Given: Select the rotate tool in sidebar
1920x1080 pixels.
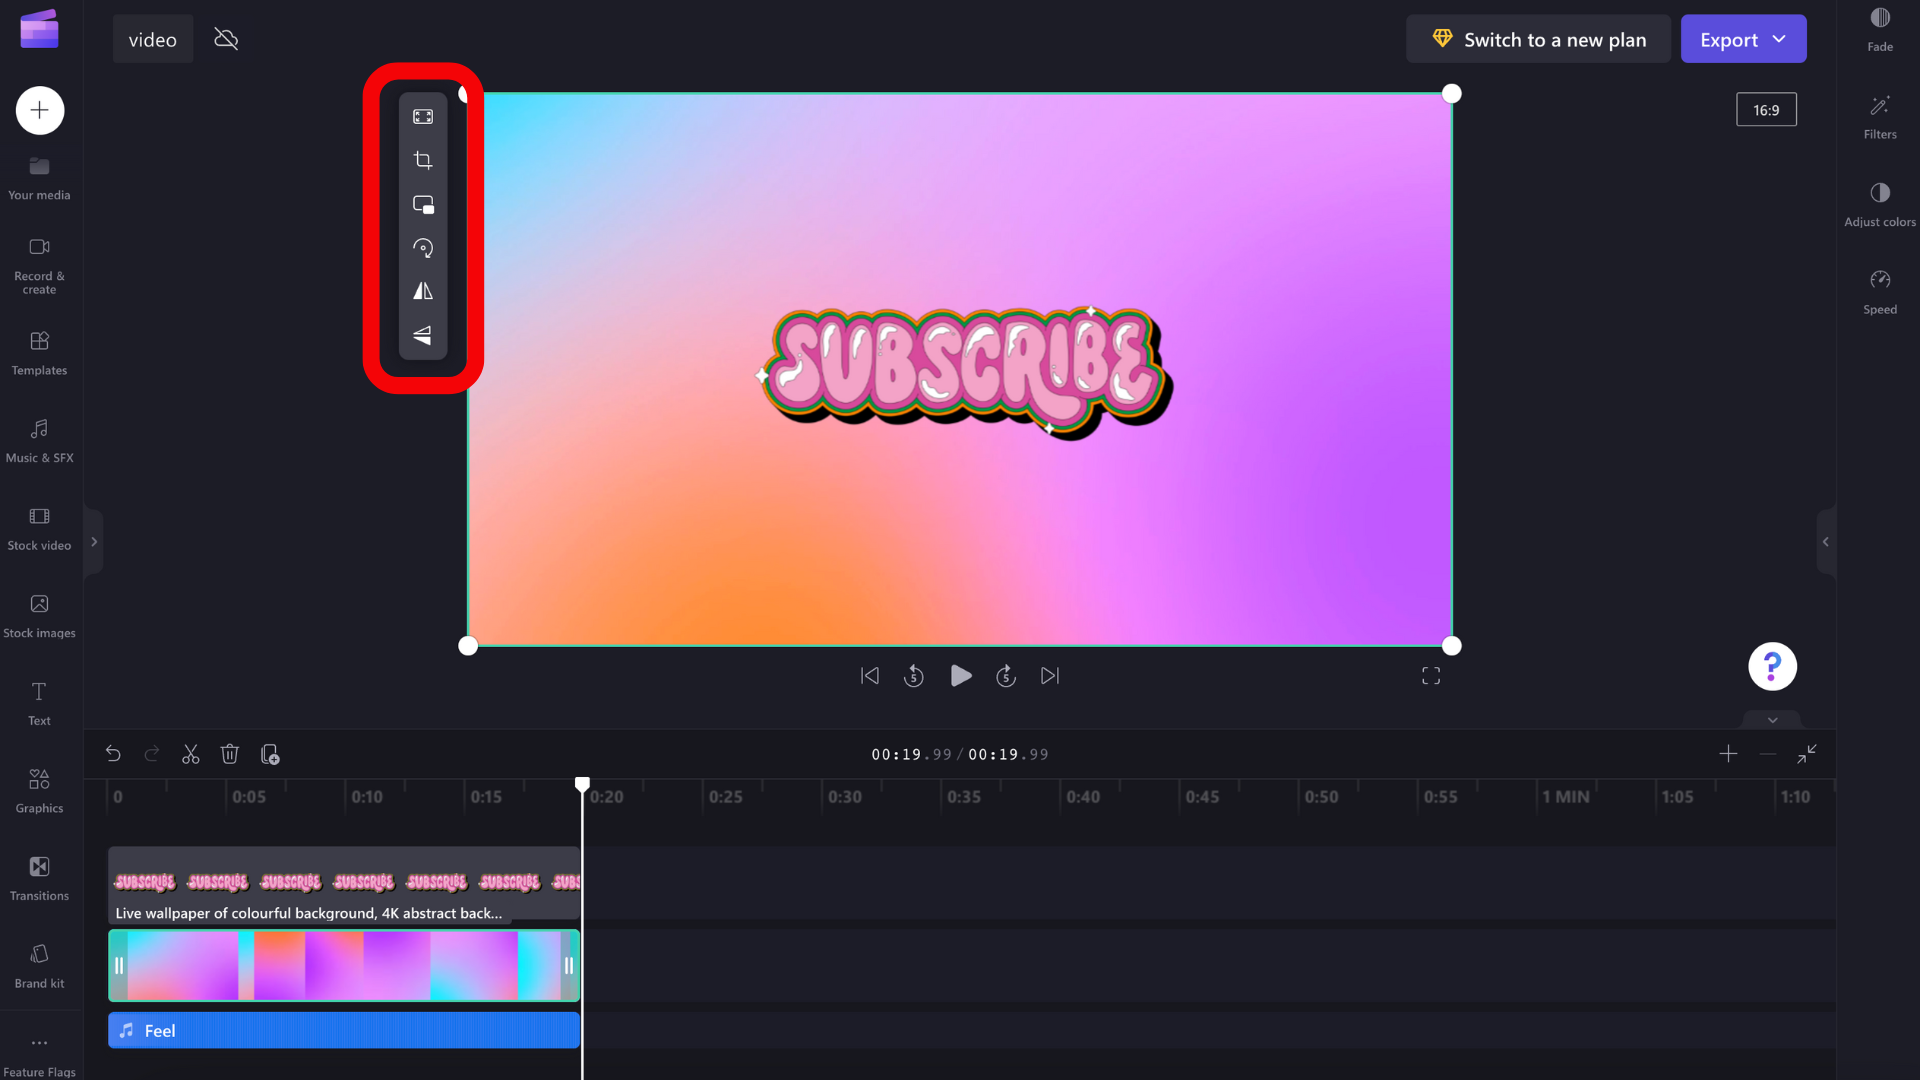Looking at the screenshot, I should (423, 248).
